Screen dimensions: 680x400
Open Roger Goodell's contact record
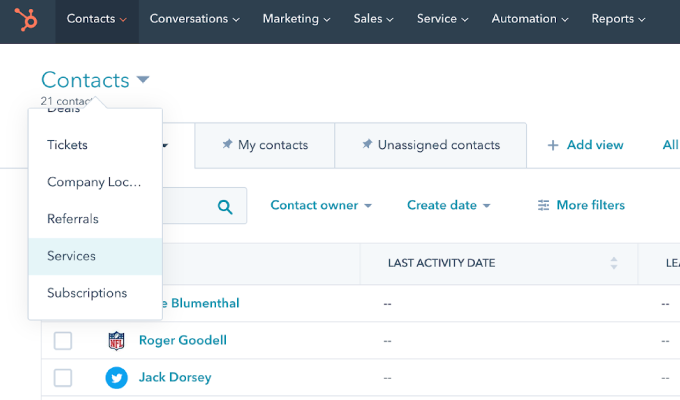(182, 341)
